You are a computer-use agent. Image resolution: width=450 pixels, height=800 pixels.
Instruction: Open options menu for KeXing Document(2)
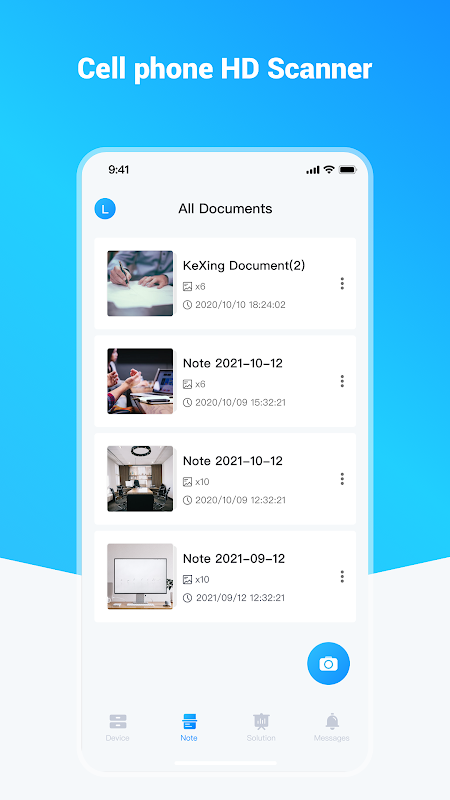pyautogui.click(x=342, y=284)
